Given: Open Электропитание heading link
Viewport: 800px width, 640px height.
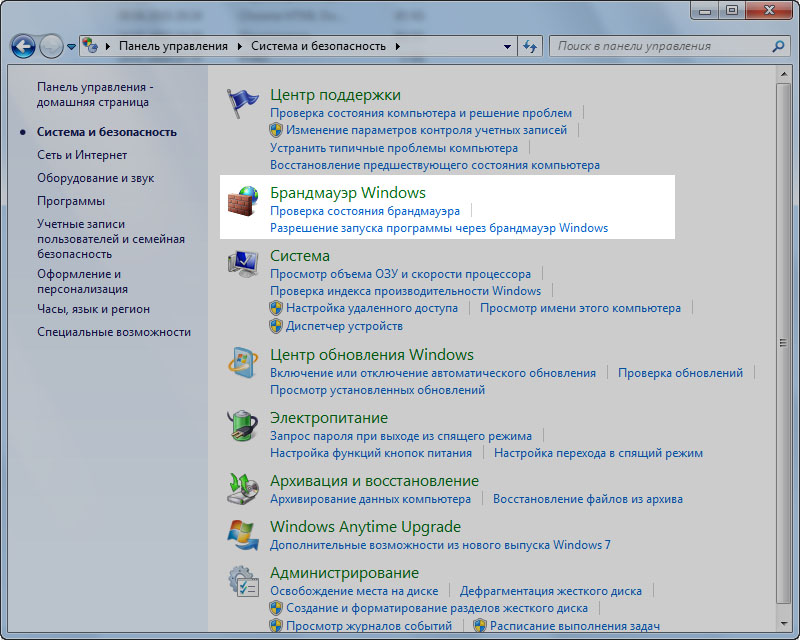Looking at the screenshot, I should 329,418.
